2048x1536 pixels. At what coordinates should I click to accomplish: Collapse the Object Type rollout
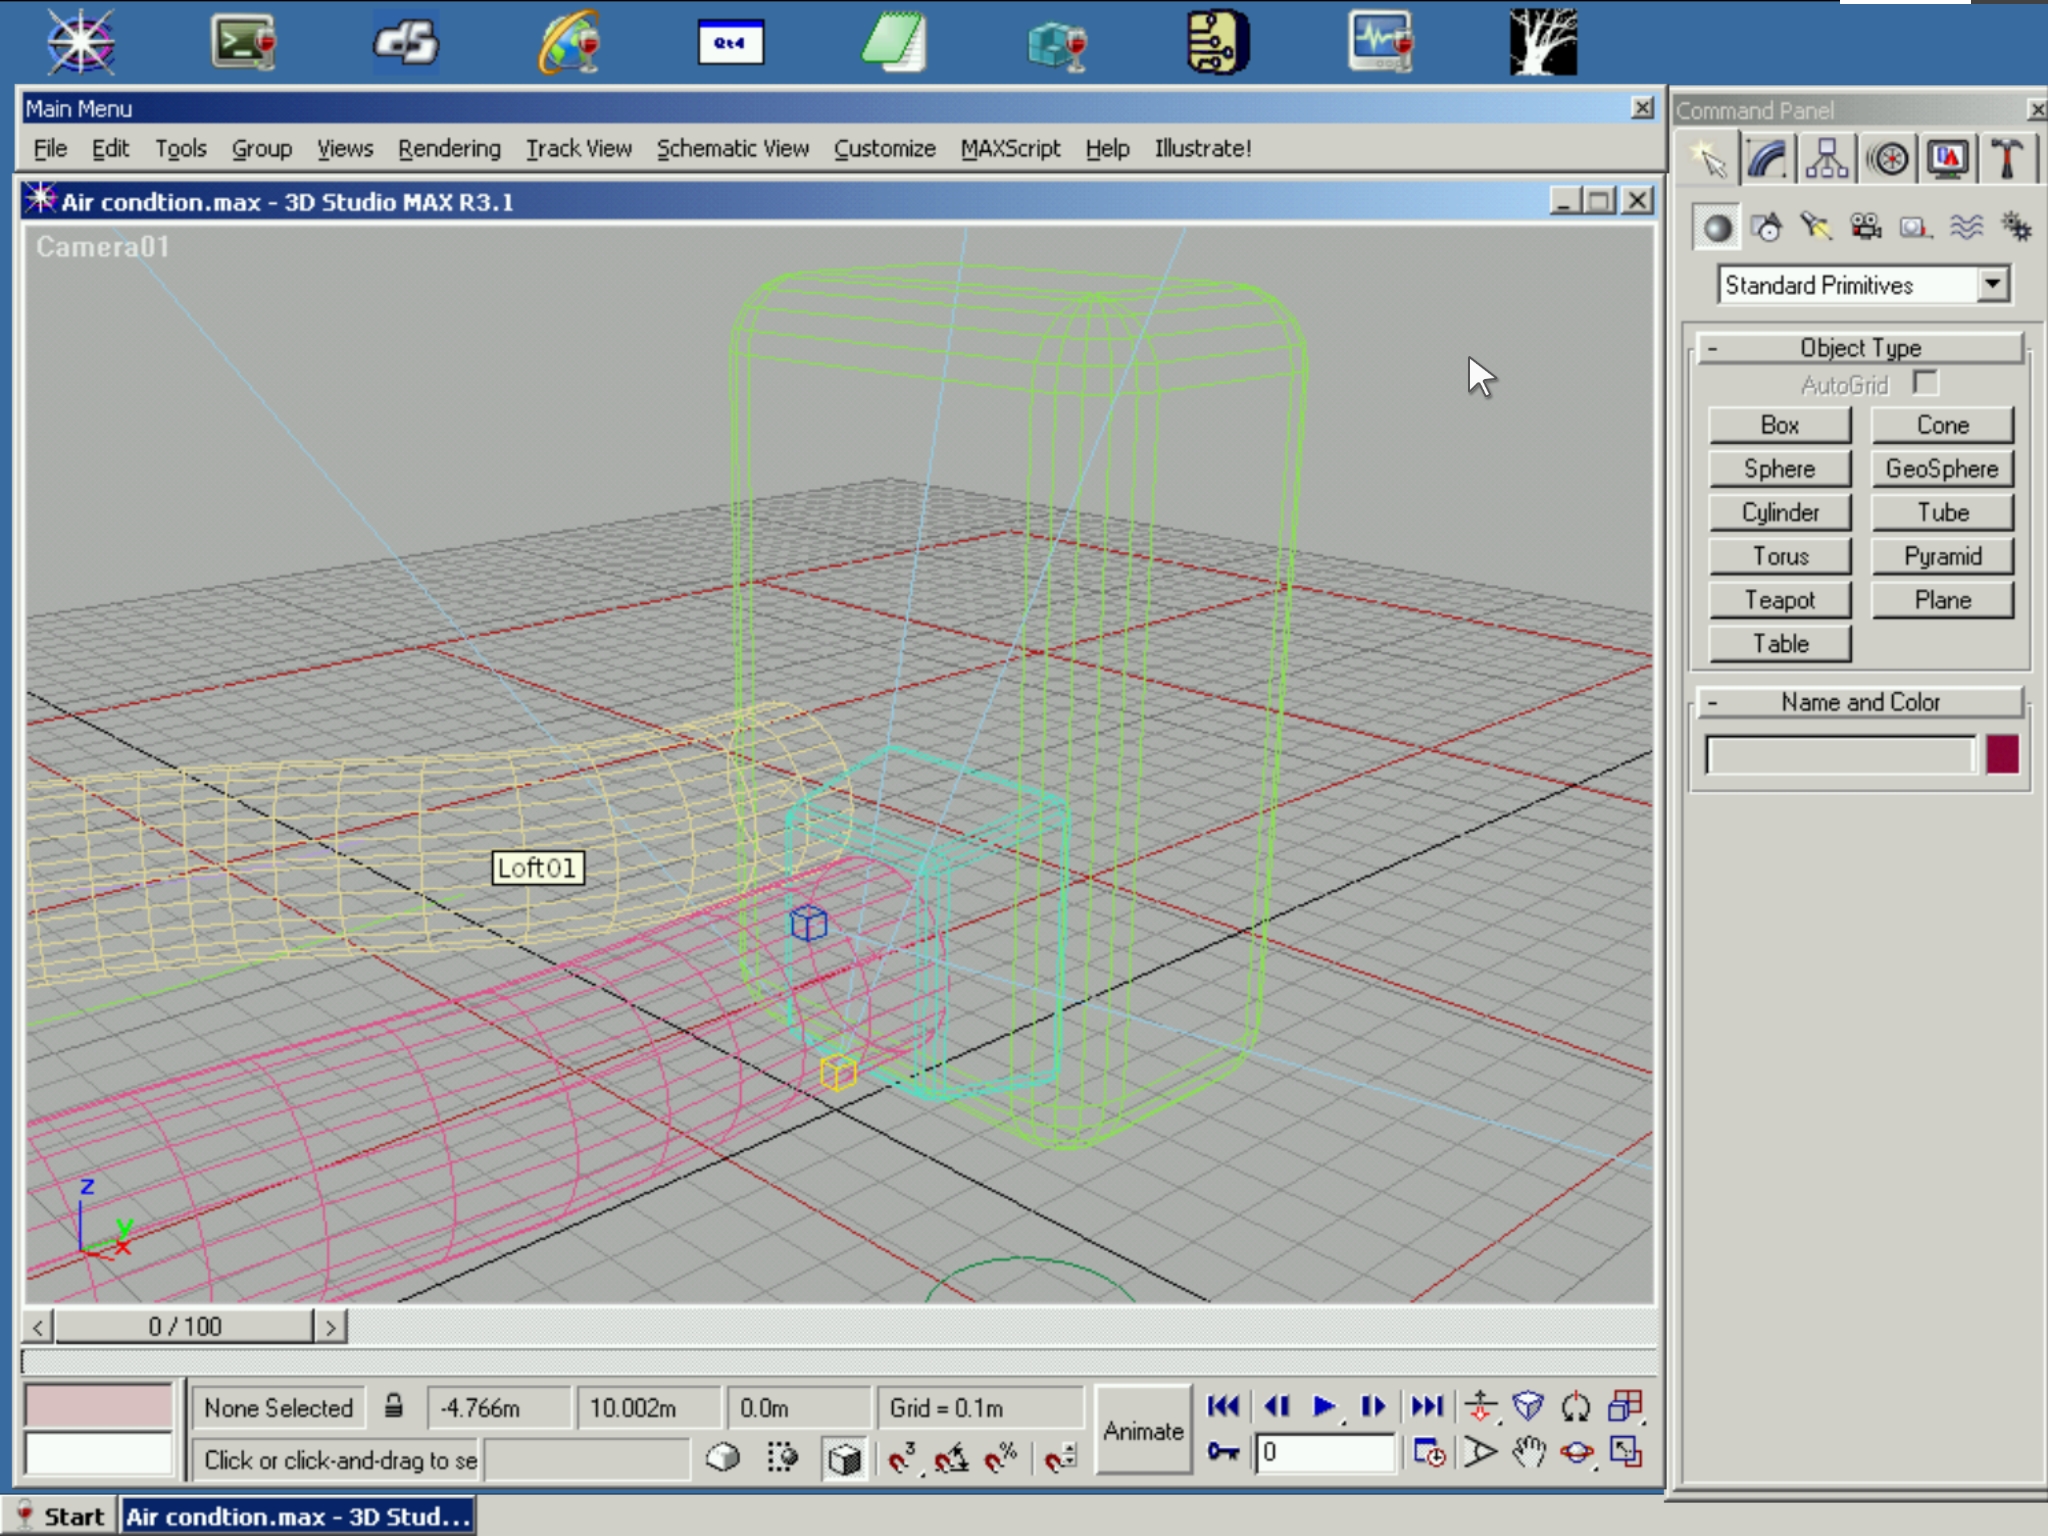click(1860, 348)
